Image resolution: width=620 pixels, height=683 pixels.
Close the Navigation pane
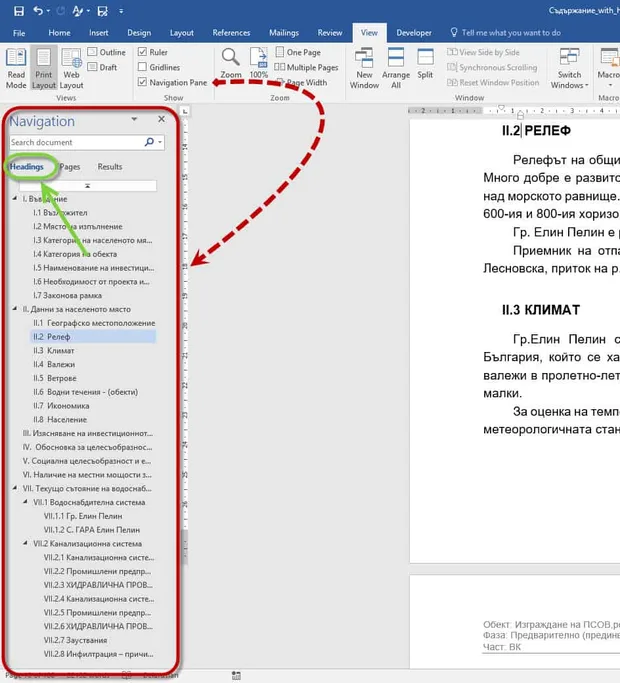162,119
